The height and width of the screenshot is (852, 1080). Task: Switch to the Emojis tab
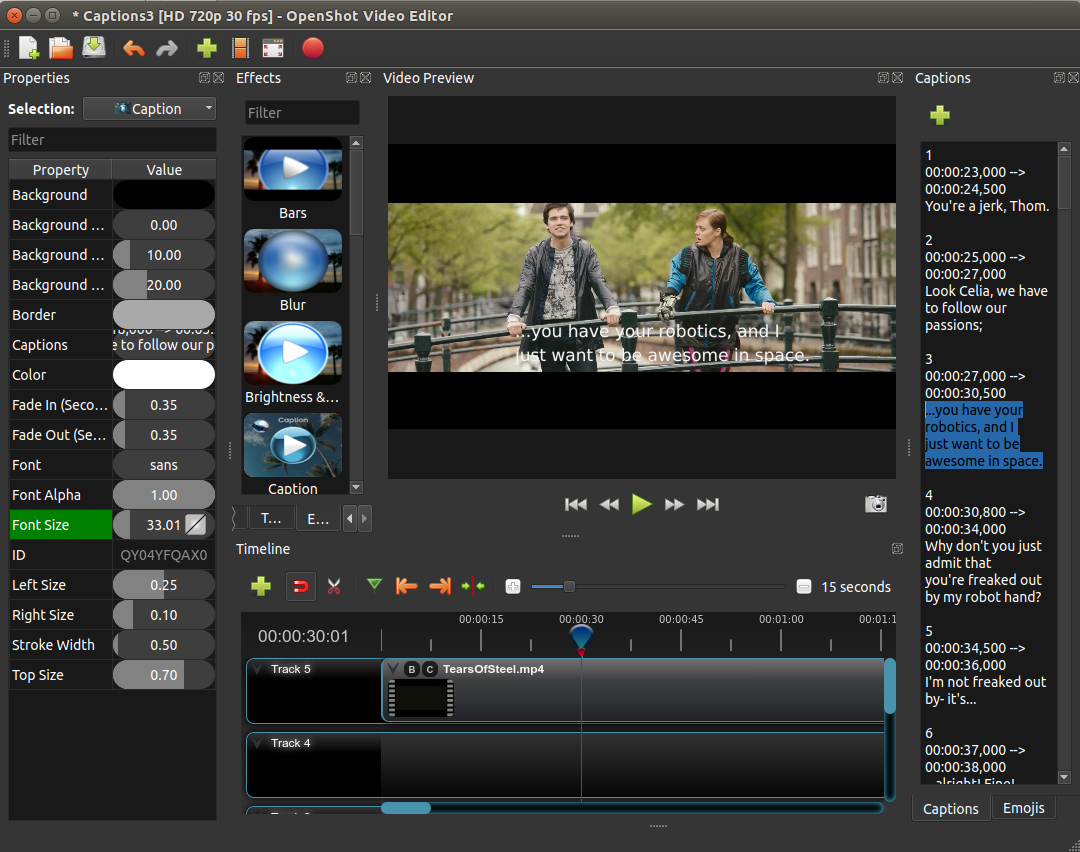click(x=1024, y=808)
